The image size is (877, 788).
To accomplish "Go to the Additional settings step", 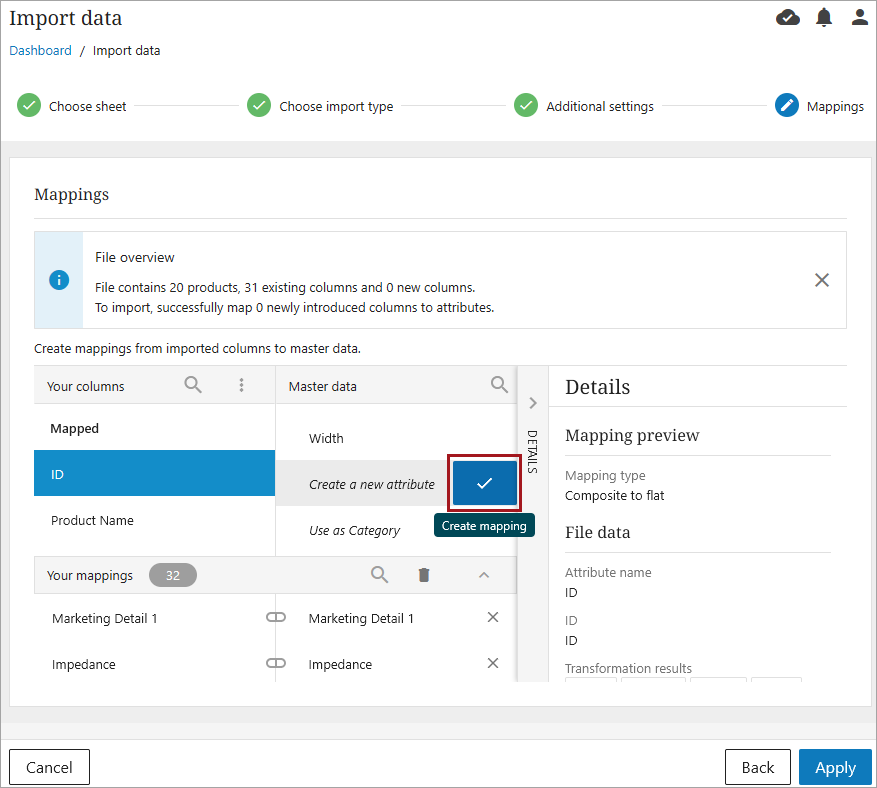I will 599,106.
